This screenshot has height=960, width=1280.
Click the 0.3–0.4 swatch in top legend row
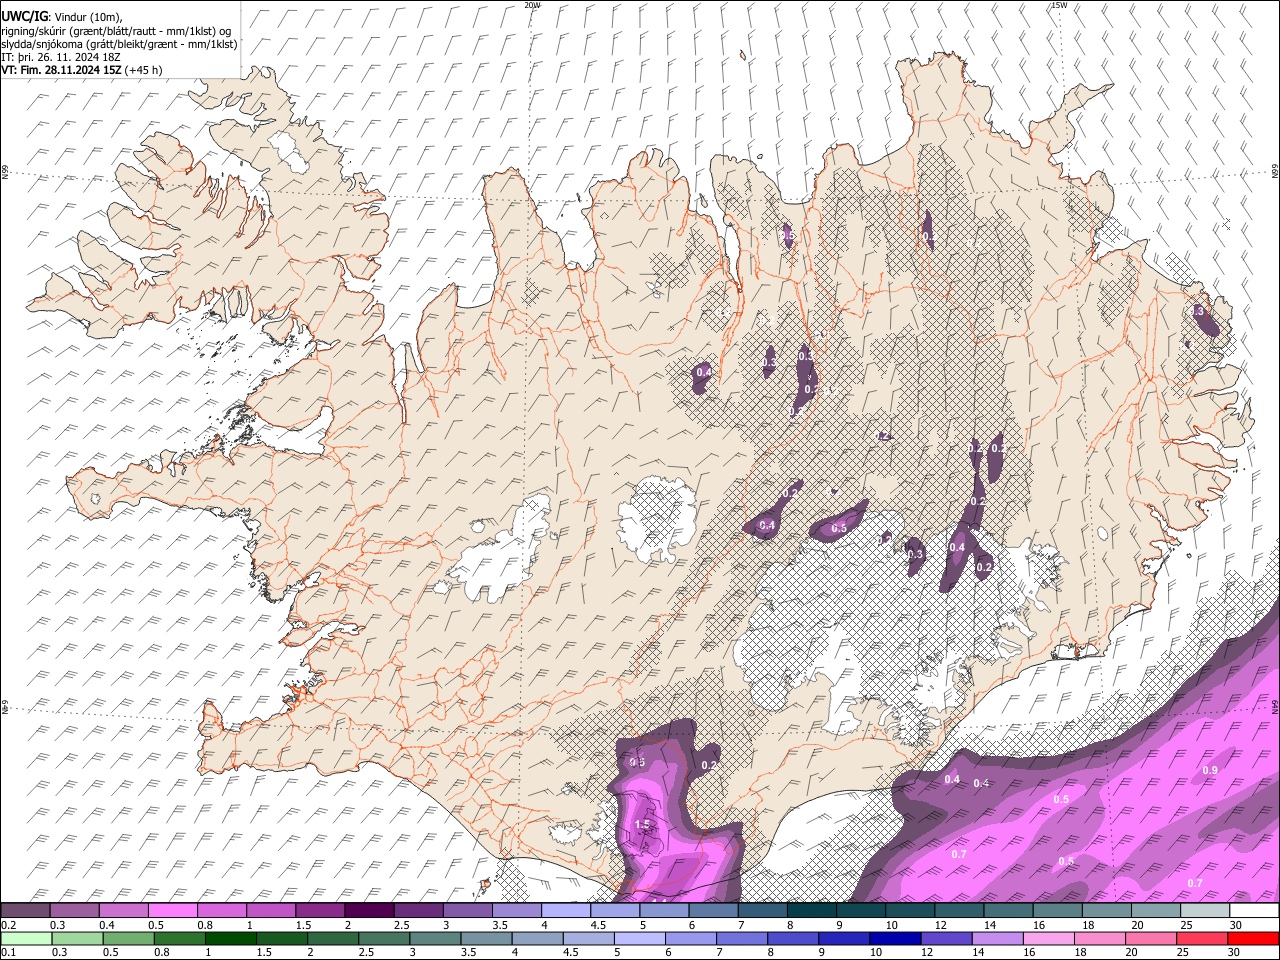[x=75, y=911]
